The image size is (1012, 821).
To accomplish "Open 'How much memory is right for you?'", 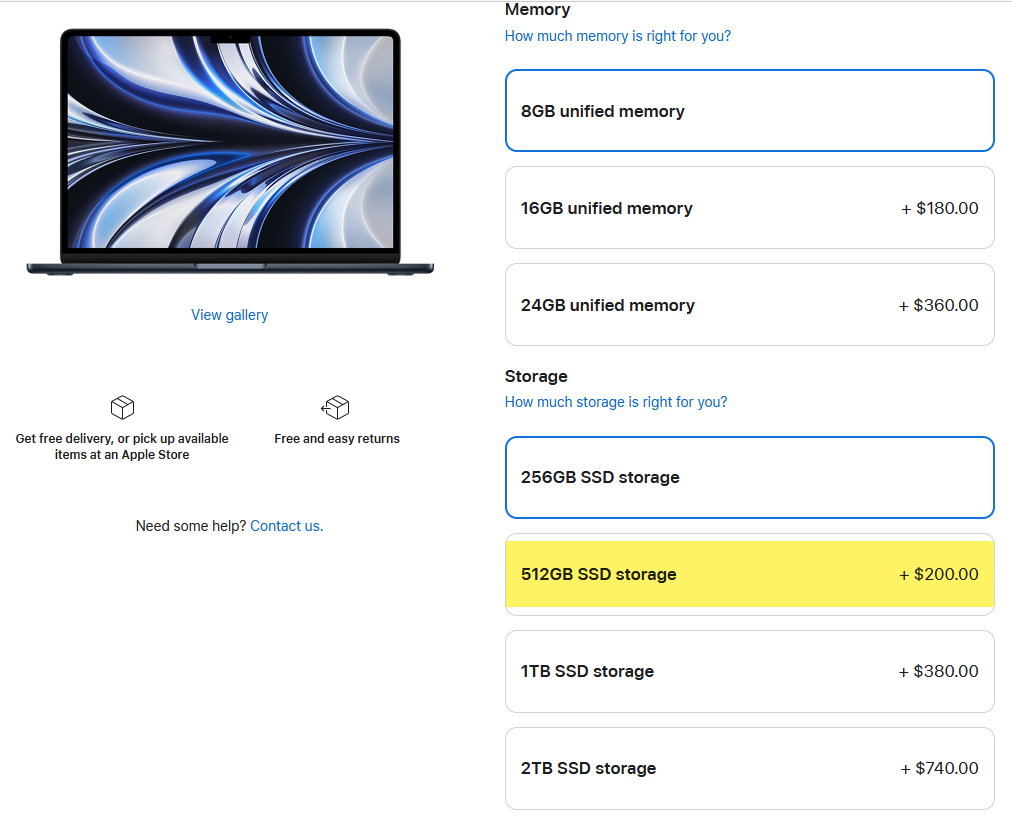I will pos(617,36).
